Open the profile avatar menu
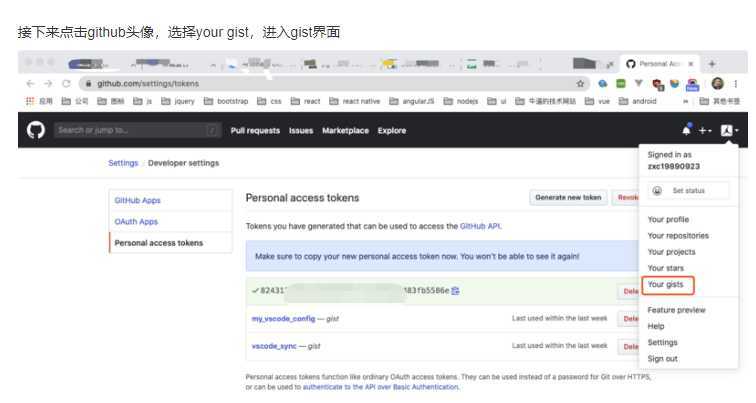 [x=729, y=130]
